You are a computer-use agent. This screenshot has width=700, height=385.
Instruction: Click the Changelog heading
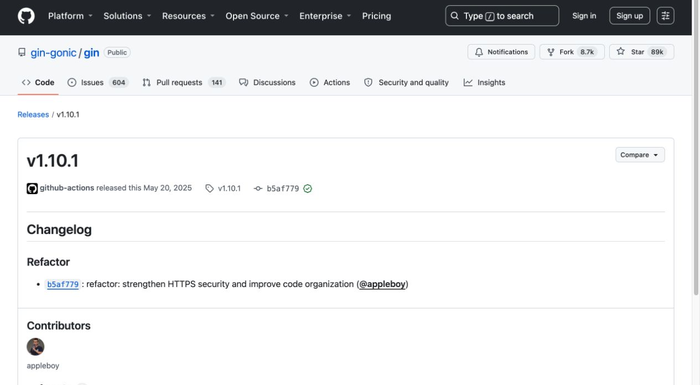point(59,230)
